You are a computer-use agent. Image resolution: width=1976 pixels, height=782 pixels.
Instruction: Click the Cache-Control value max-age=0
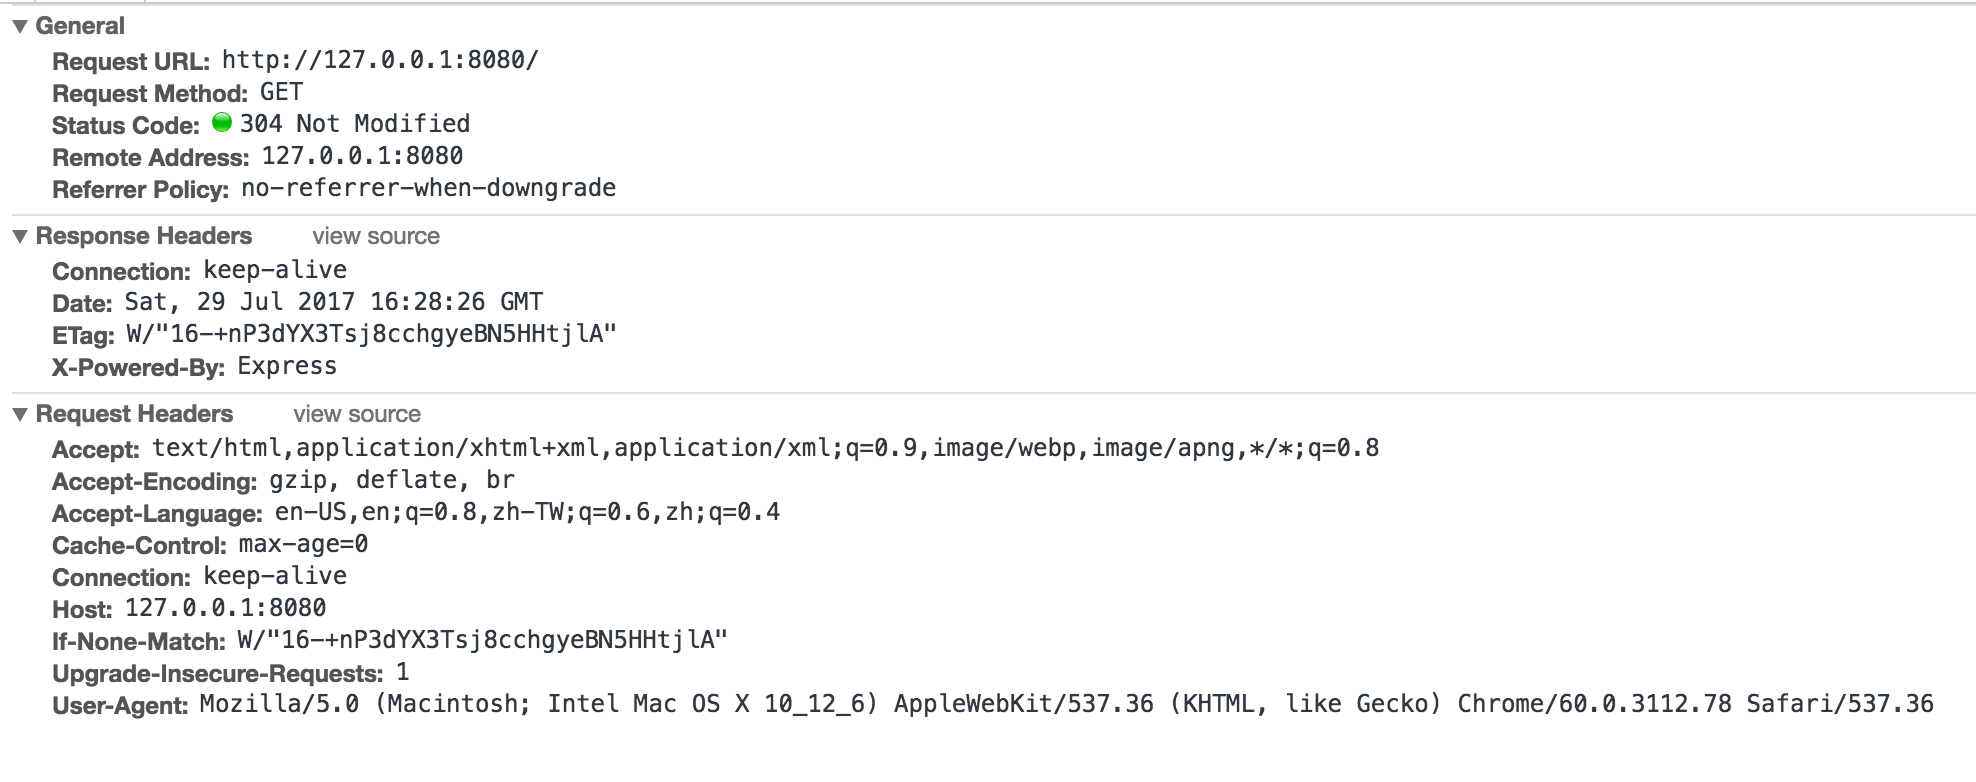[303, 544]
